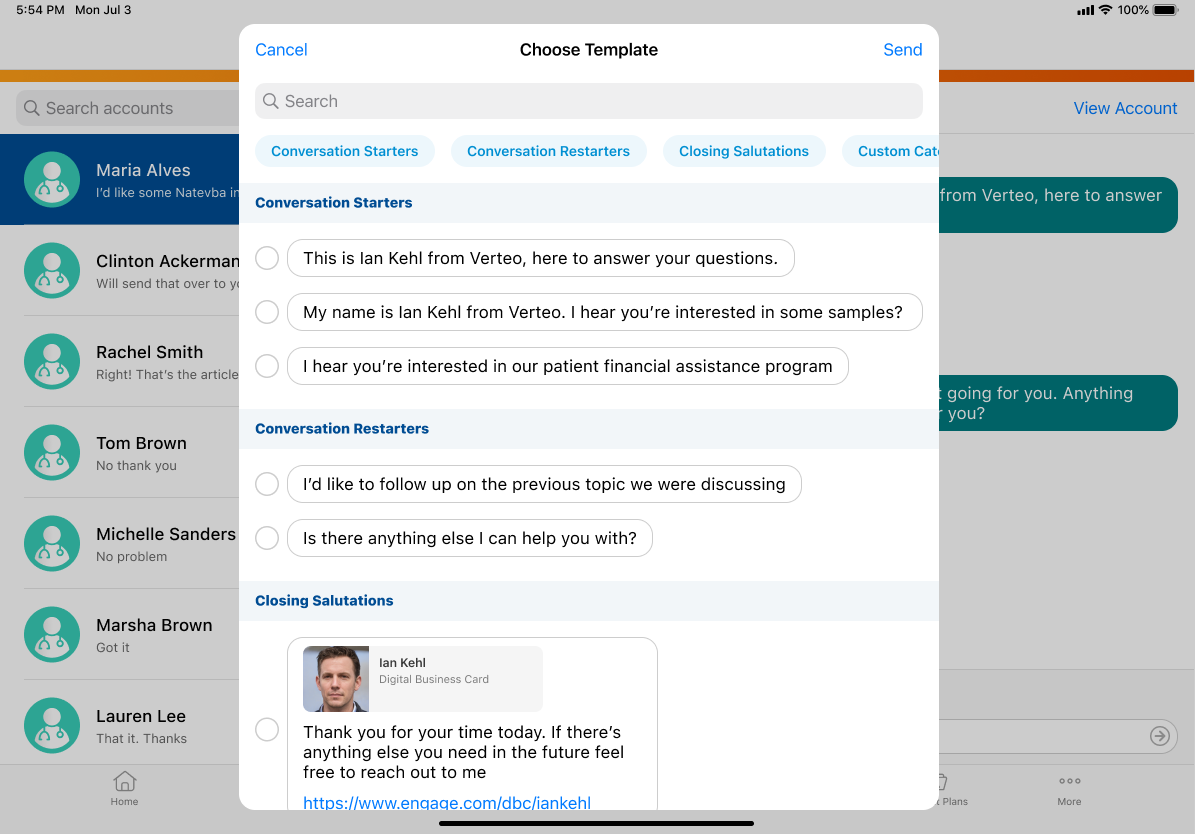Cancel the Choose Template dialog
The width and height of the screenshot is (1195, 834).
pos(281,50)
